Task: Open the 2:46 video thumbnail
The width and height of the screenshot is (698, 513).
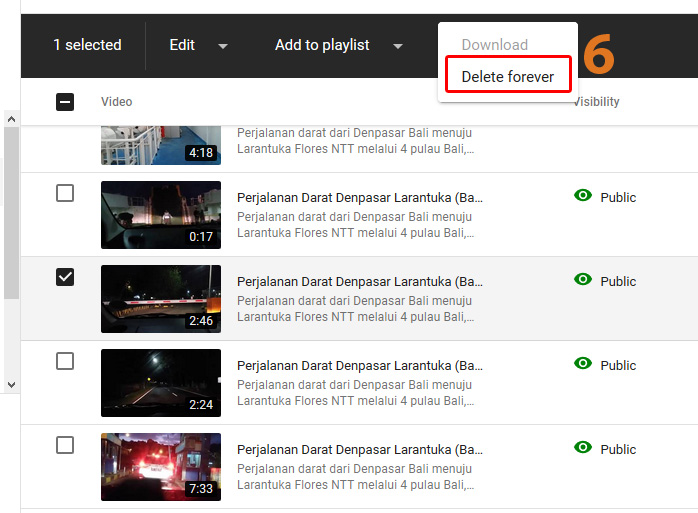Action: tap(161, 299)
